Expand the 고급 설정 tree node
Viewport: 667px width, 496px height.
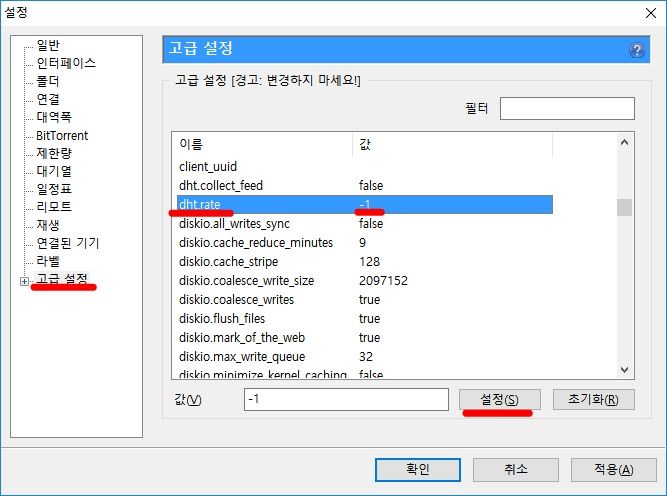[x=25, y=281]
